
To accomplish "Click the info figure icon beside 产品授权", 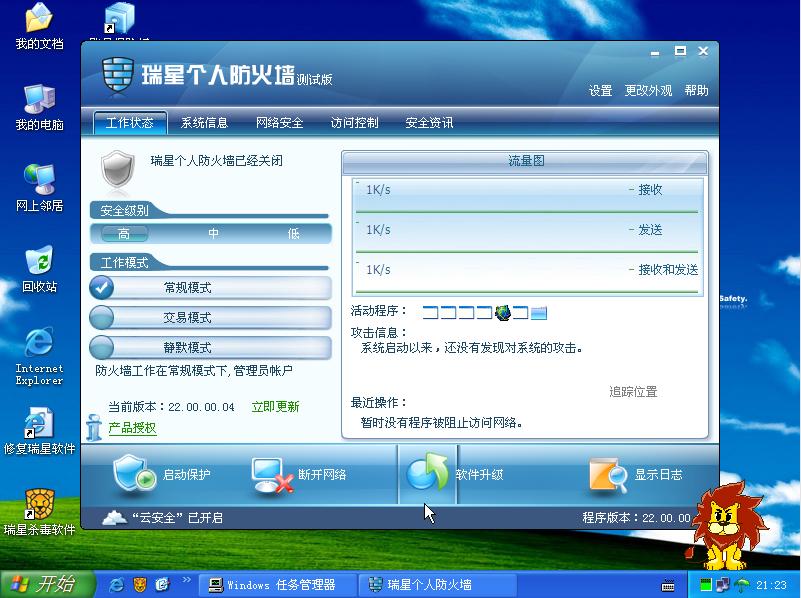I will 94,427.
